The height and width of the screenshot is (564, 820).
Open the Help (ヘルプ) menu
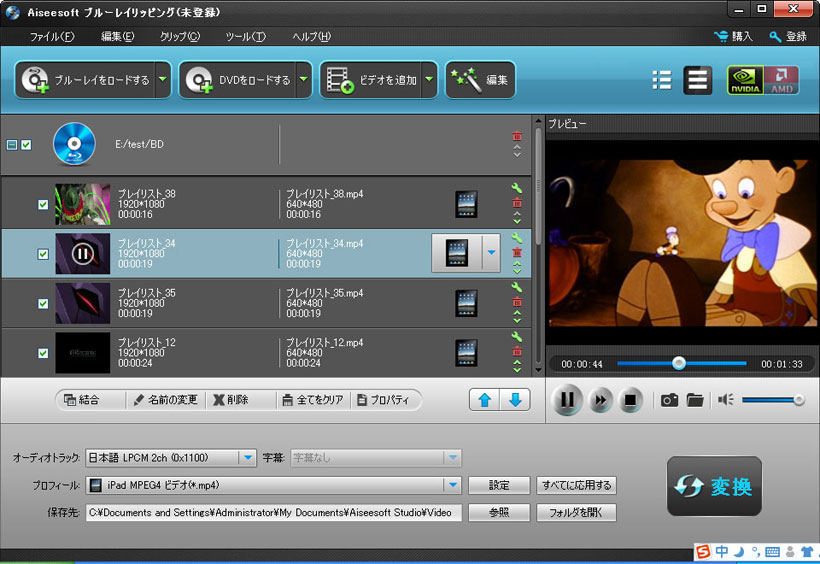[x=312, y=37]
